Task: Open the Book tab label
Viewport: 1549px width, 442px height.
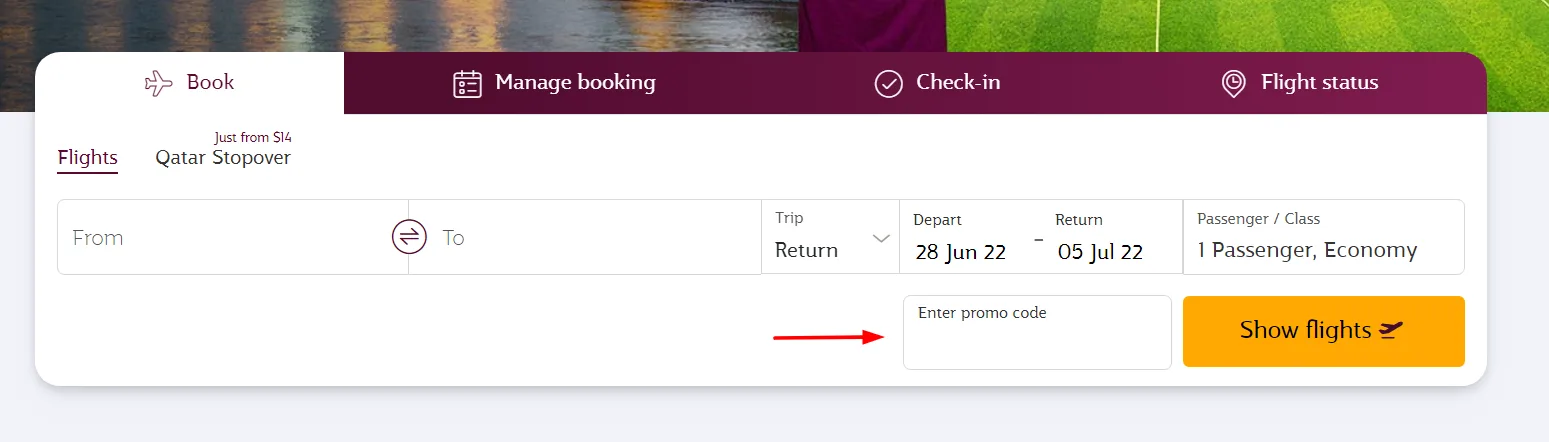Action: pos(210,82)
